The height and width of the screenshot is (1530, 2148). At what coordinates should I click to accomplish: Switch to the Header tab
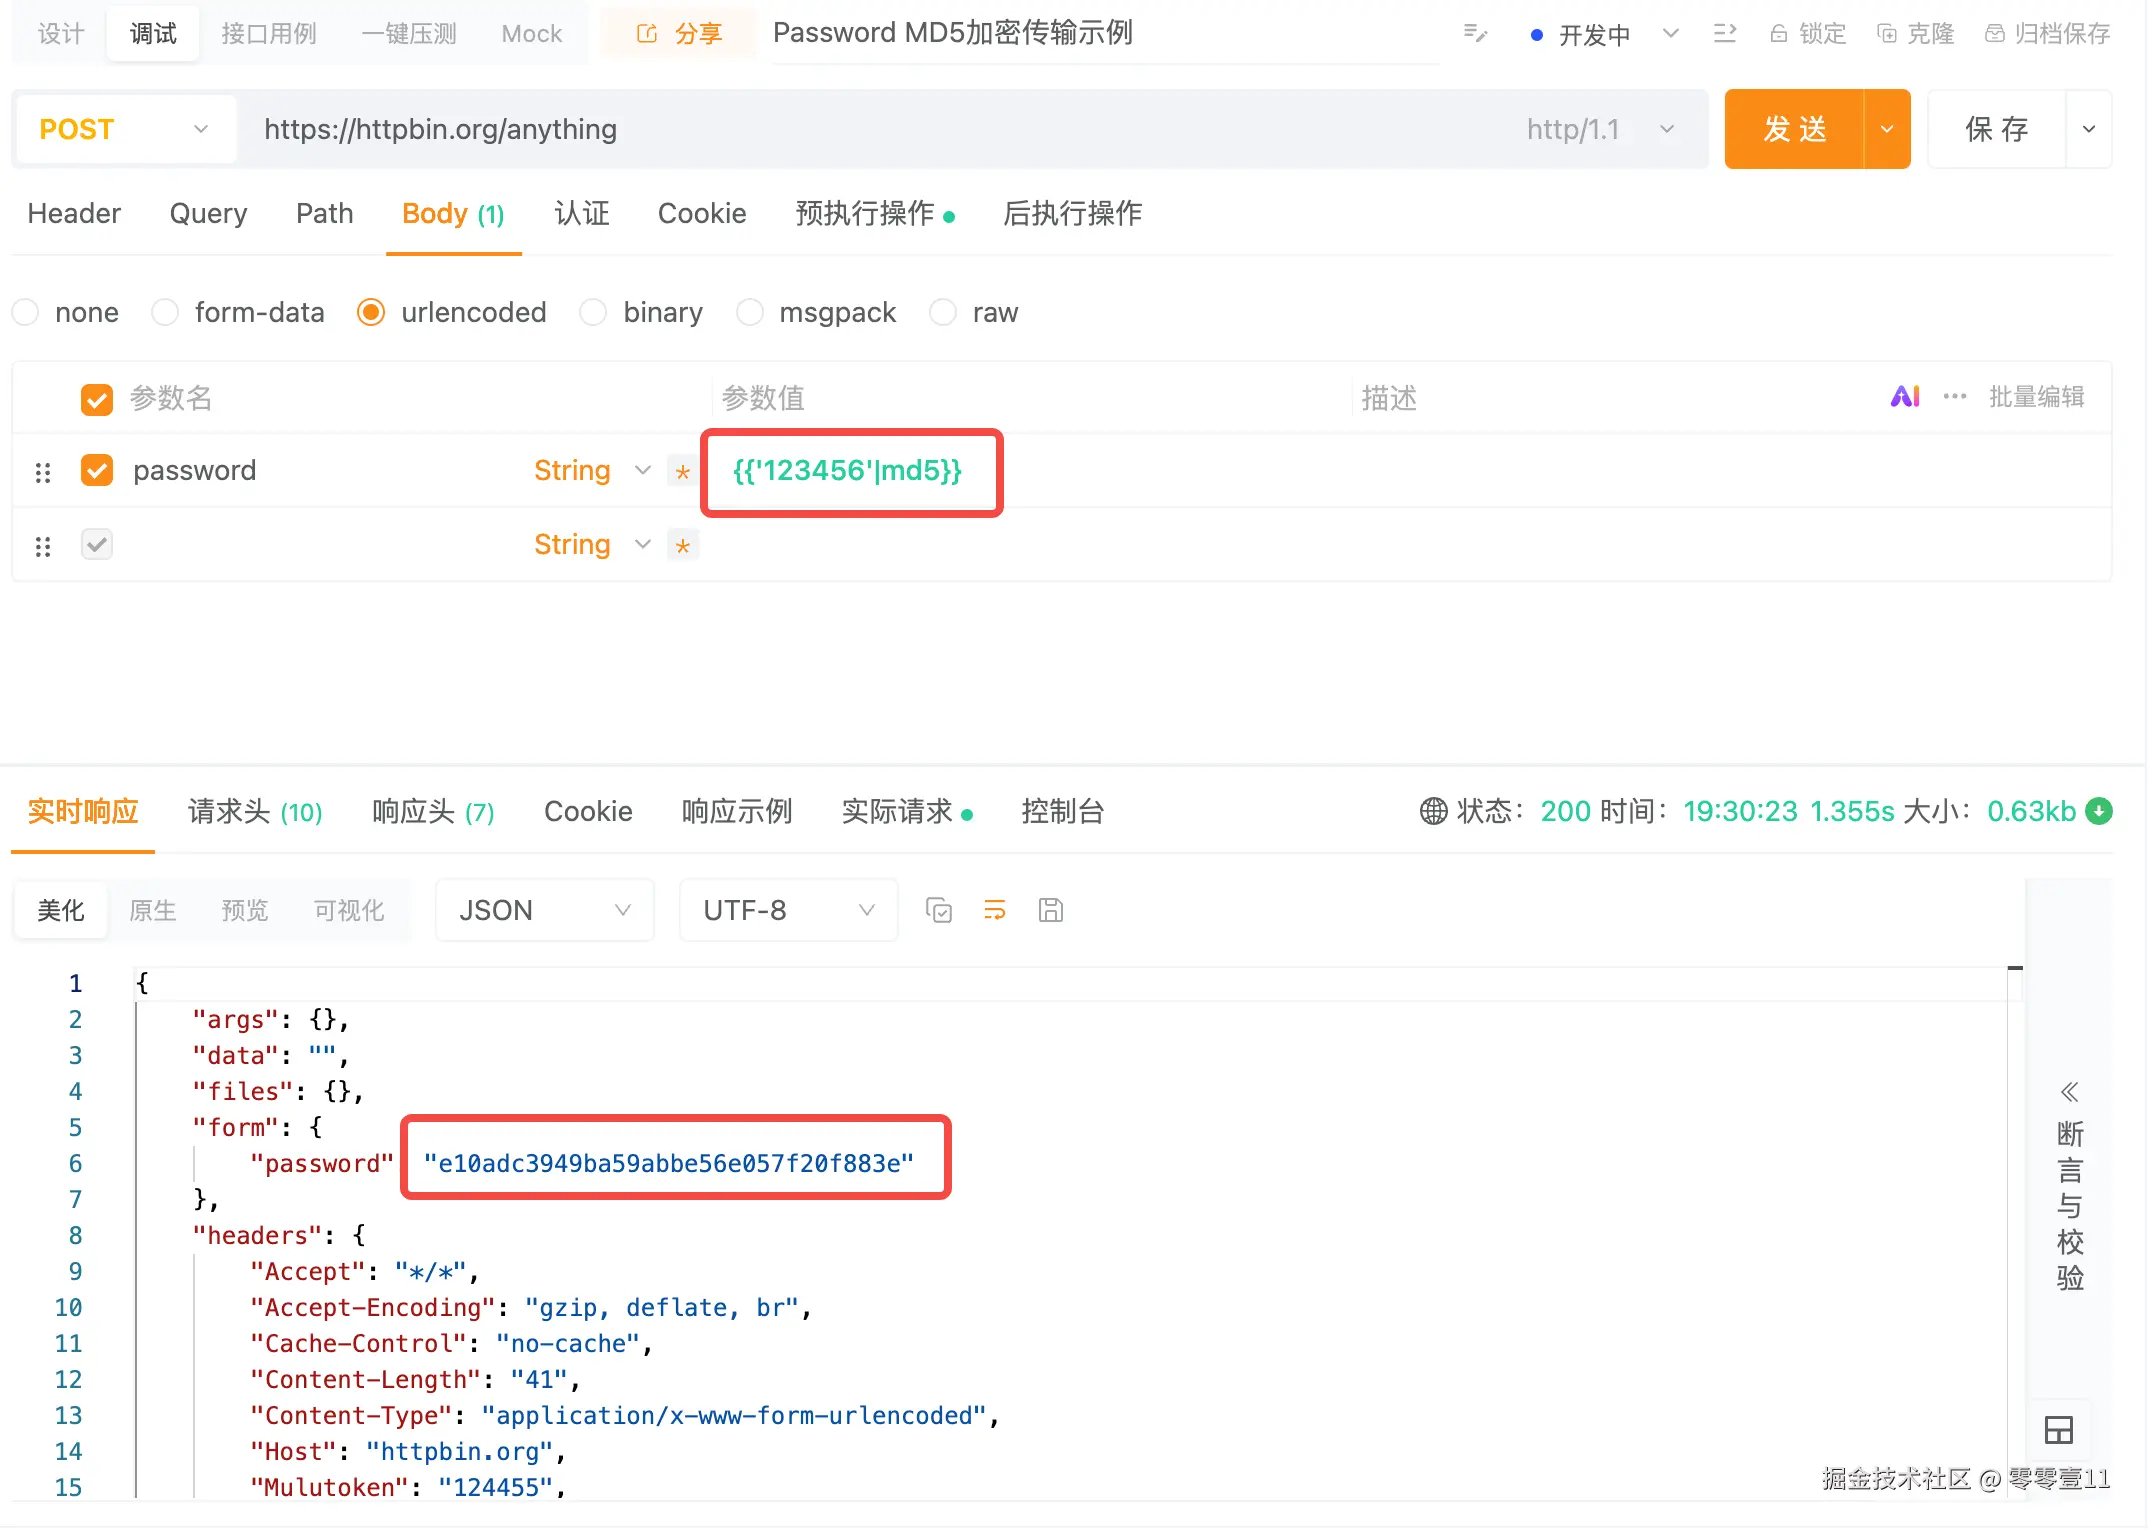pos(74,213)
